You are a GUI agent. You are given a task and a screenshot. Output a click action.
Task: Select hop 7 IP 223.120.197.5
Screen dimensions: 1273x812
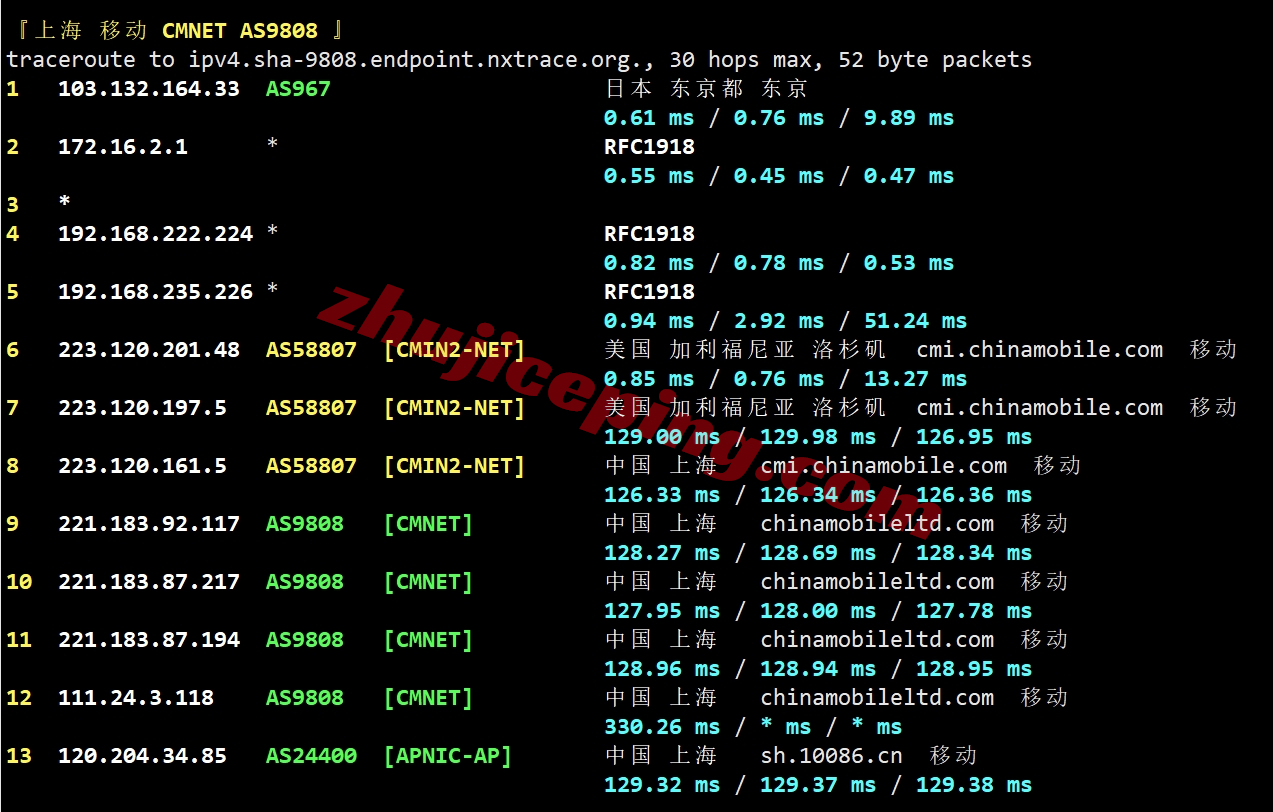click(142, 408)
